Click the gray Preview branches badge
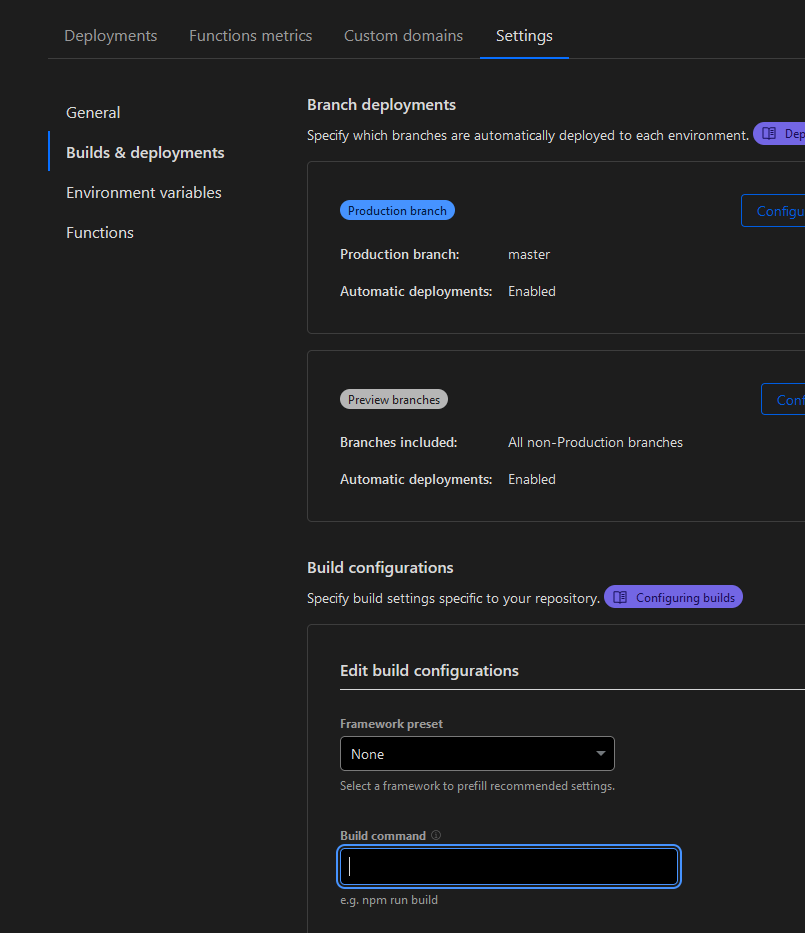Screen dimensions: 805x933 pyautogui.click(x=394, y=400)
